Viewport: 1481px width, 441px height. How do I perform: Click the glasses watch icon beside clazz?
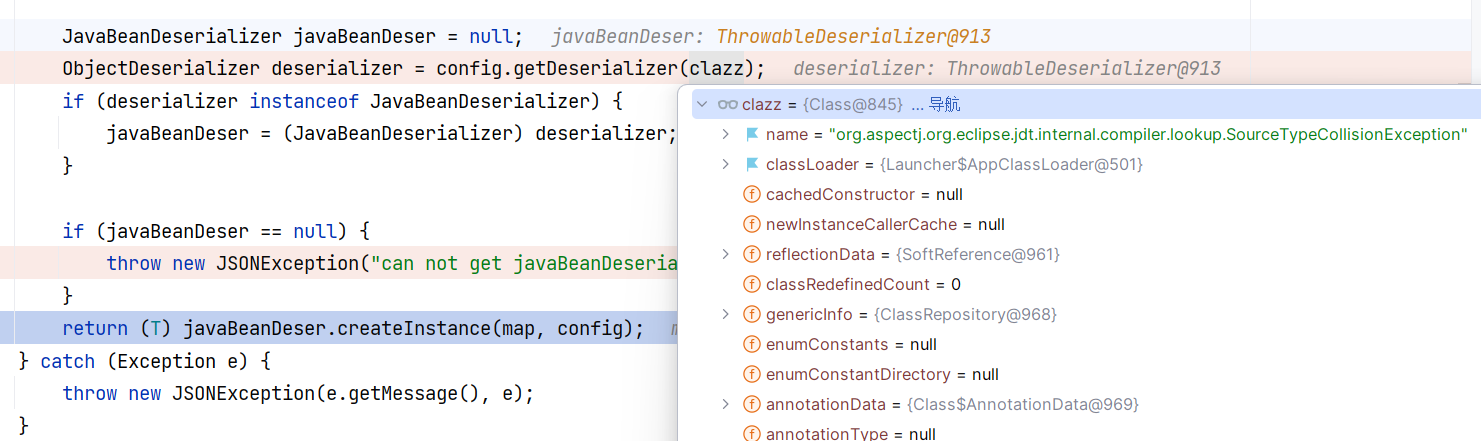[727, 105]
